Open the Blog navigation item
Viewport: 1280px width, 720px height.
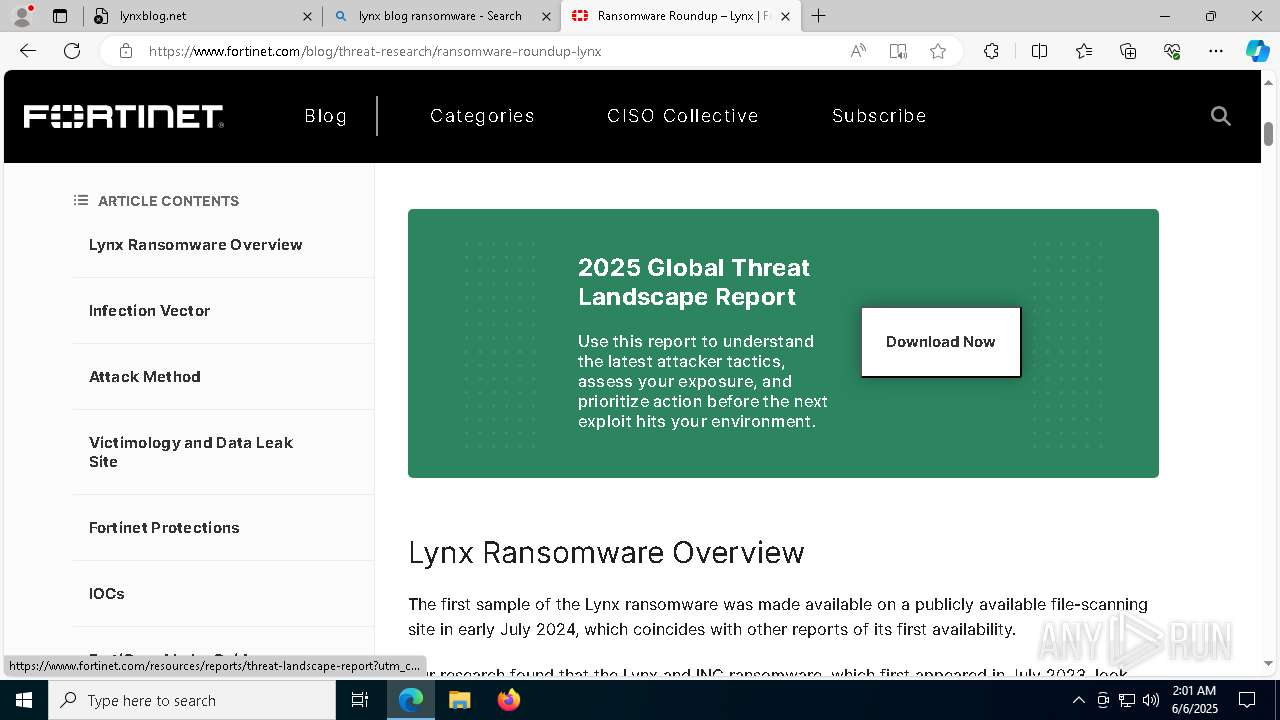(326, 116)
